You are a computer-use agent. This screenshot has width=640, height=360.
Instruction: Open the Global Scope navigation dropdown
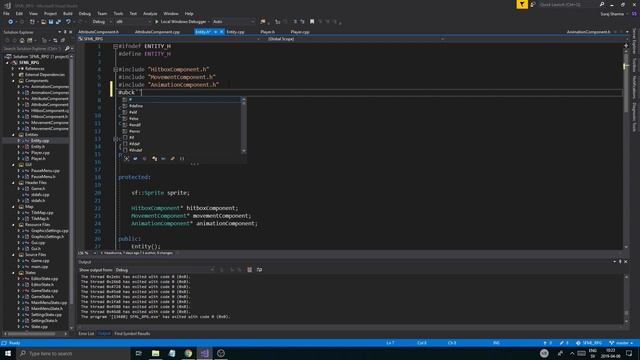pos(355,39)
